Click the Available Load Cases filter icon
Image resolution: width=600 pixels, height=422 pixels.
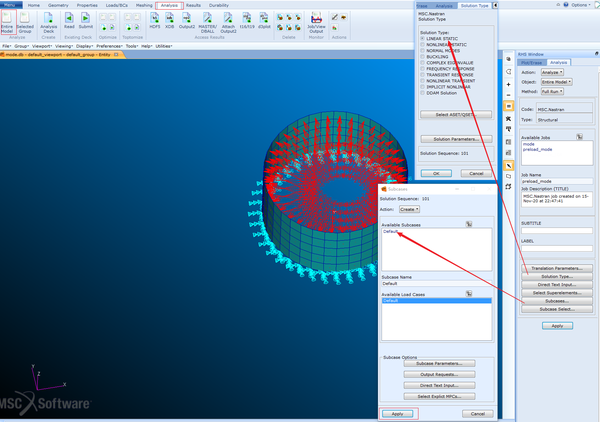pos(469,293)
